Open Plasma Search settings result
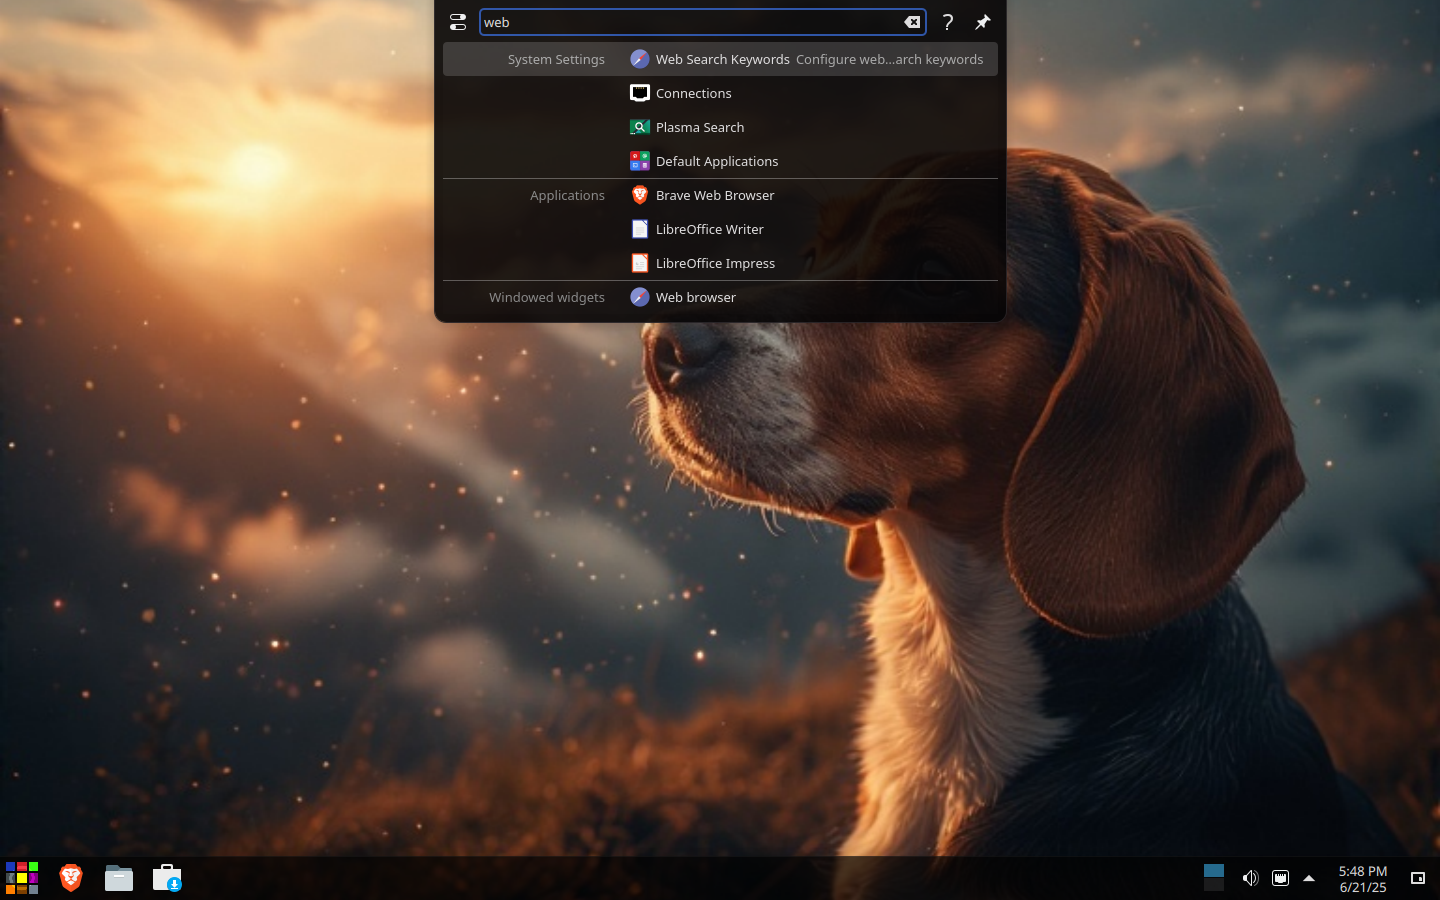1440x900 pixels. 720,127
